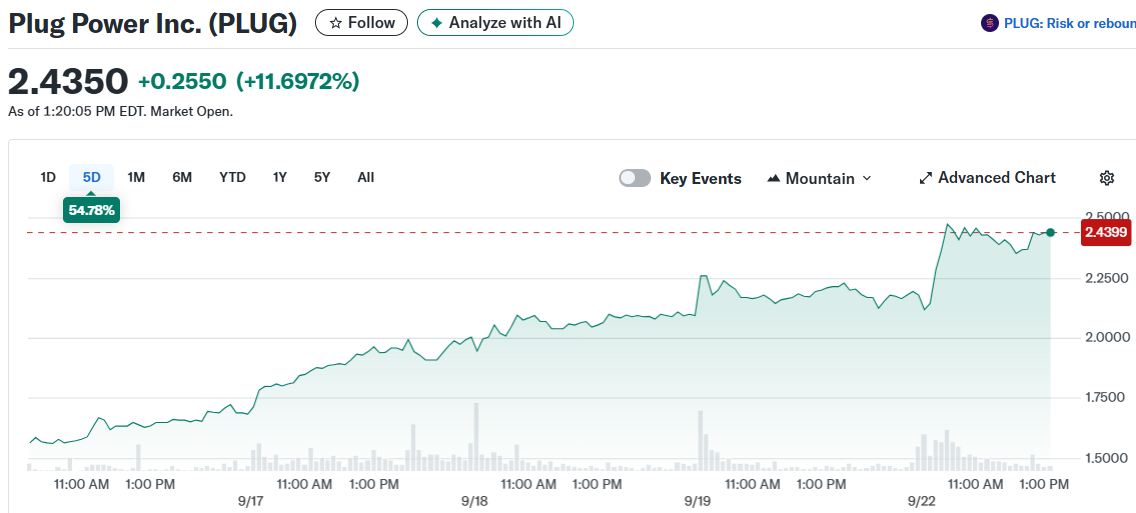The height and width of the screenshot is (513, 1136).
Task: Click the 2.4399 current price label
Action: coord(1106,232)
